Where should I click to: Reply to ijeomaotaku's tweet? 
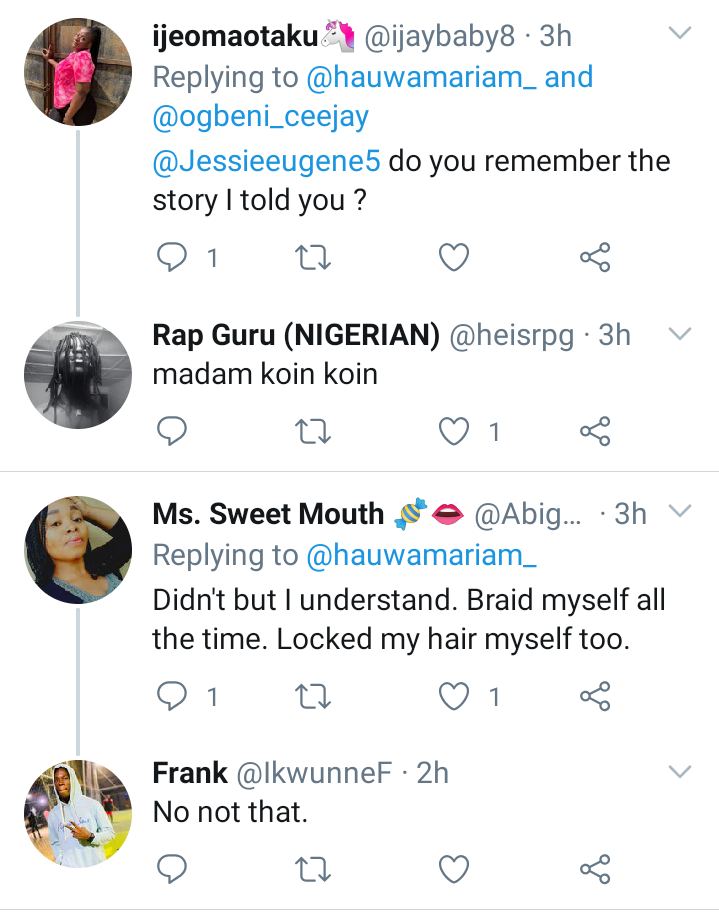[174, 259]
